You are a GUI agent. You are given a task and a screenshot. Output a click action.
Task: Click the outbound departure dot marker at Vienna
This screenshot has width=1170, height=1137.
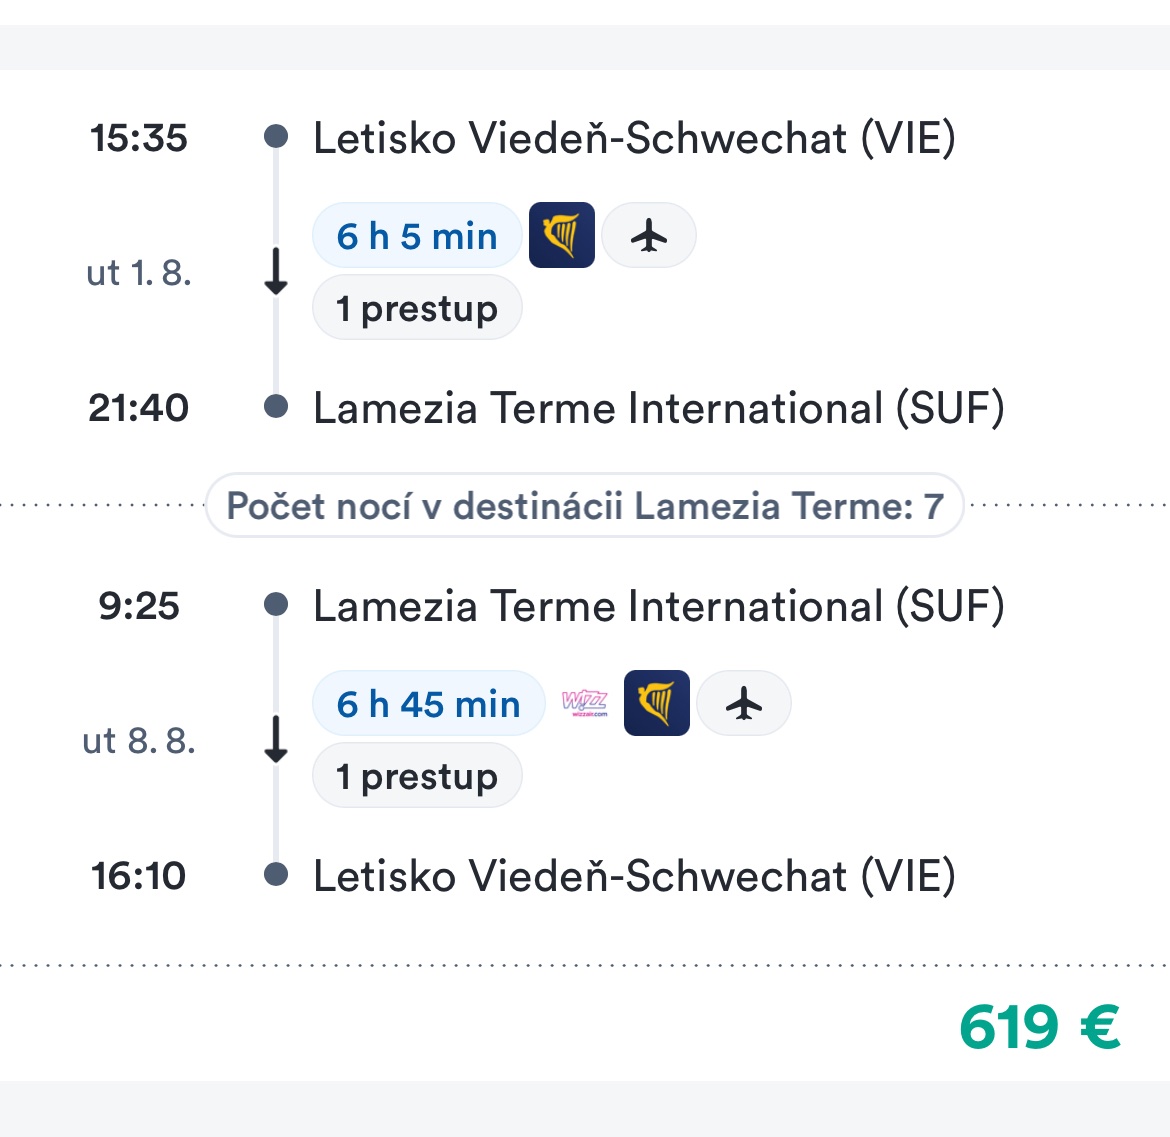tap(276, 137)
